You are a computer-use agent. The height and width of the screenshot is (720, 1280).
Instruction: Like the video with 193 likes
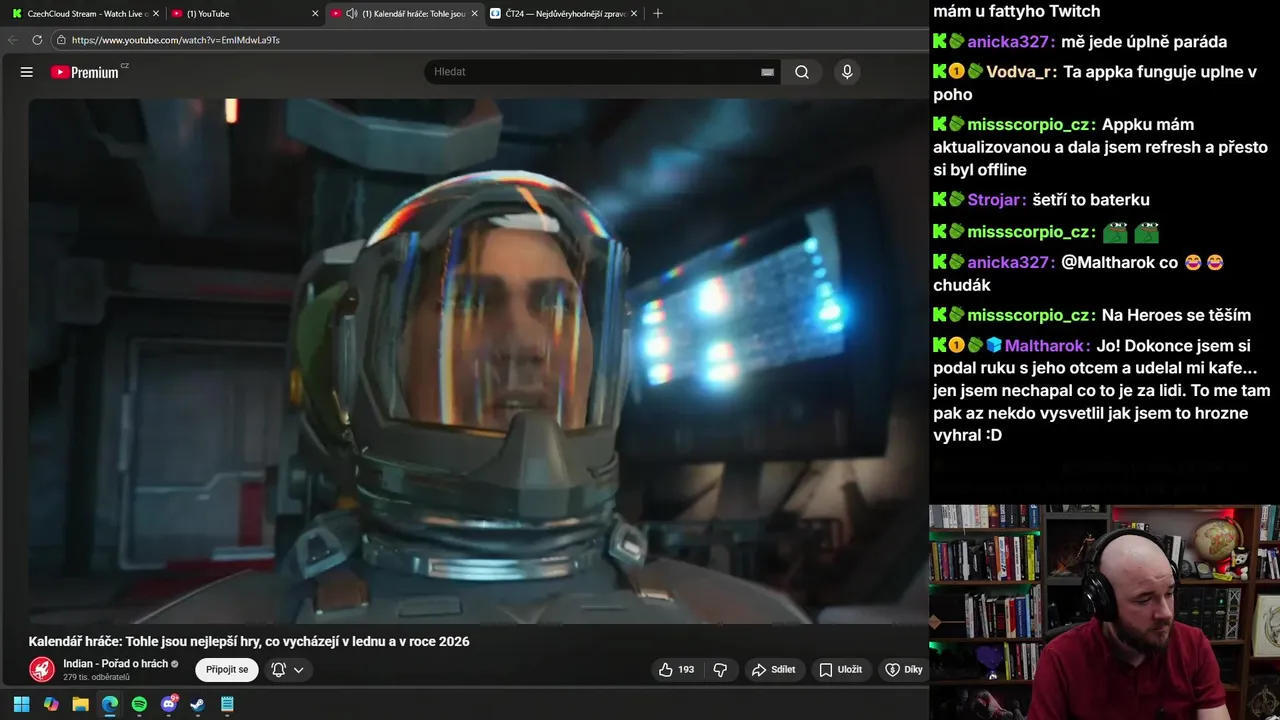677,669
